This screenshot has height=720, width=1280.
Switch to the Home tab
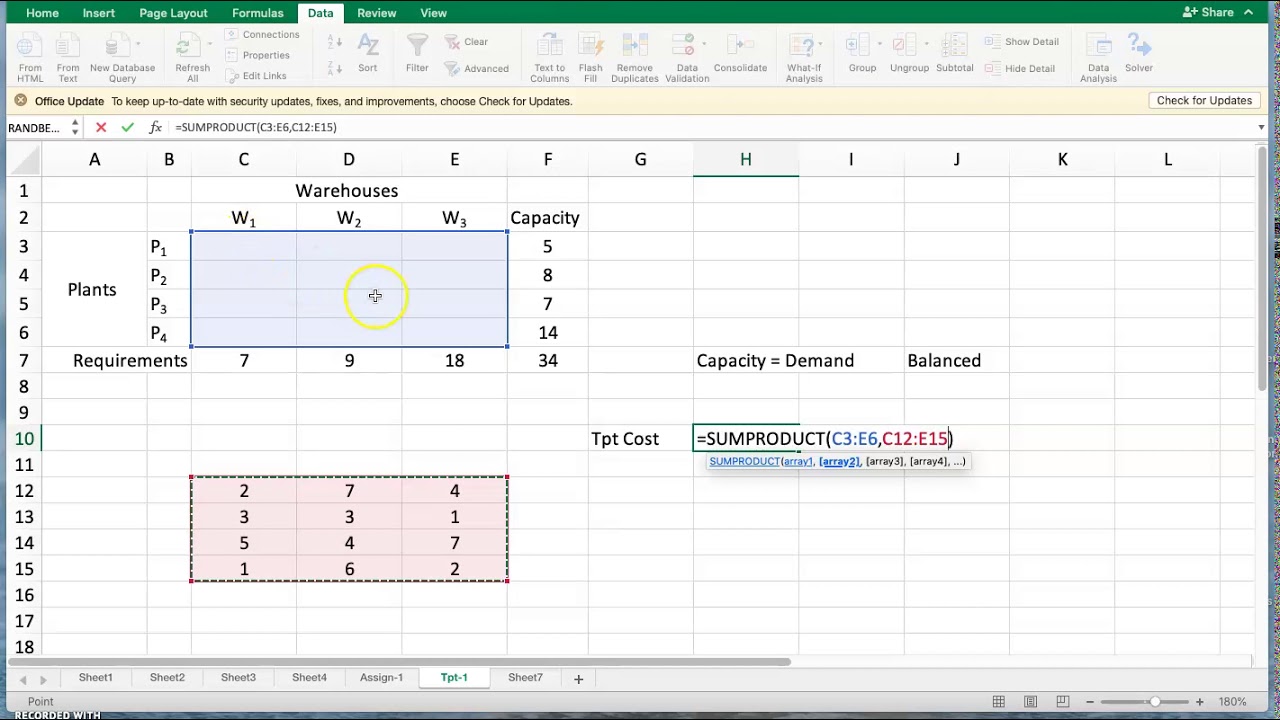click(x=42, y=13)
